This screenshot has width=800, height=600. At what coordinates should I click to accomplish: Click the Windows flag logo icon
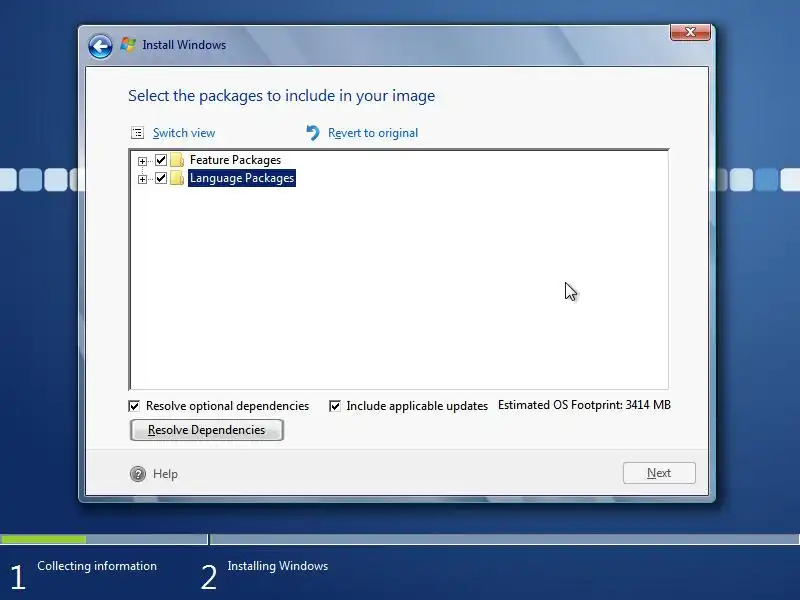(128, 45)
